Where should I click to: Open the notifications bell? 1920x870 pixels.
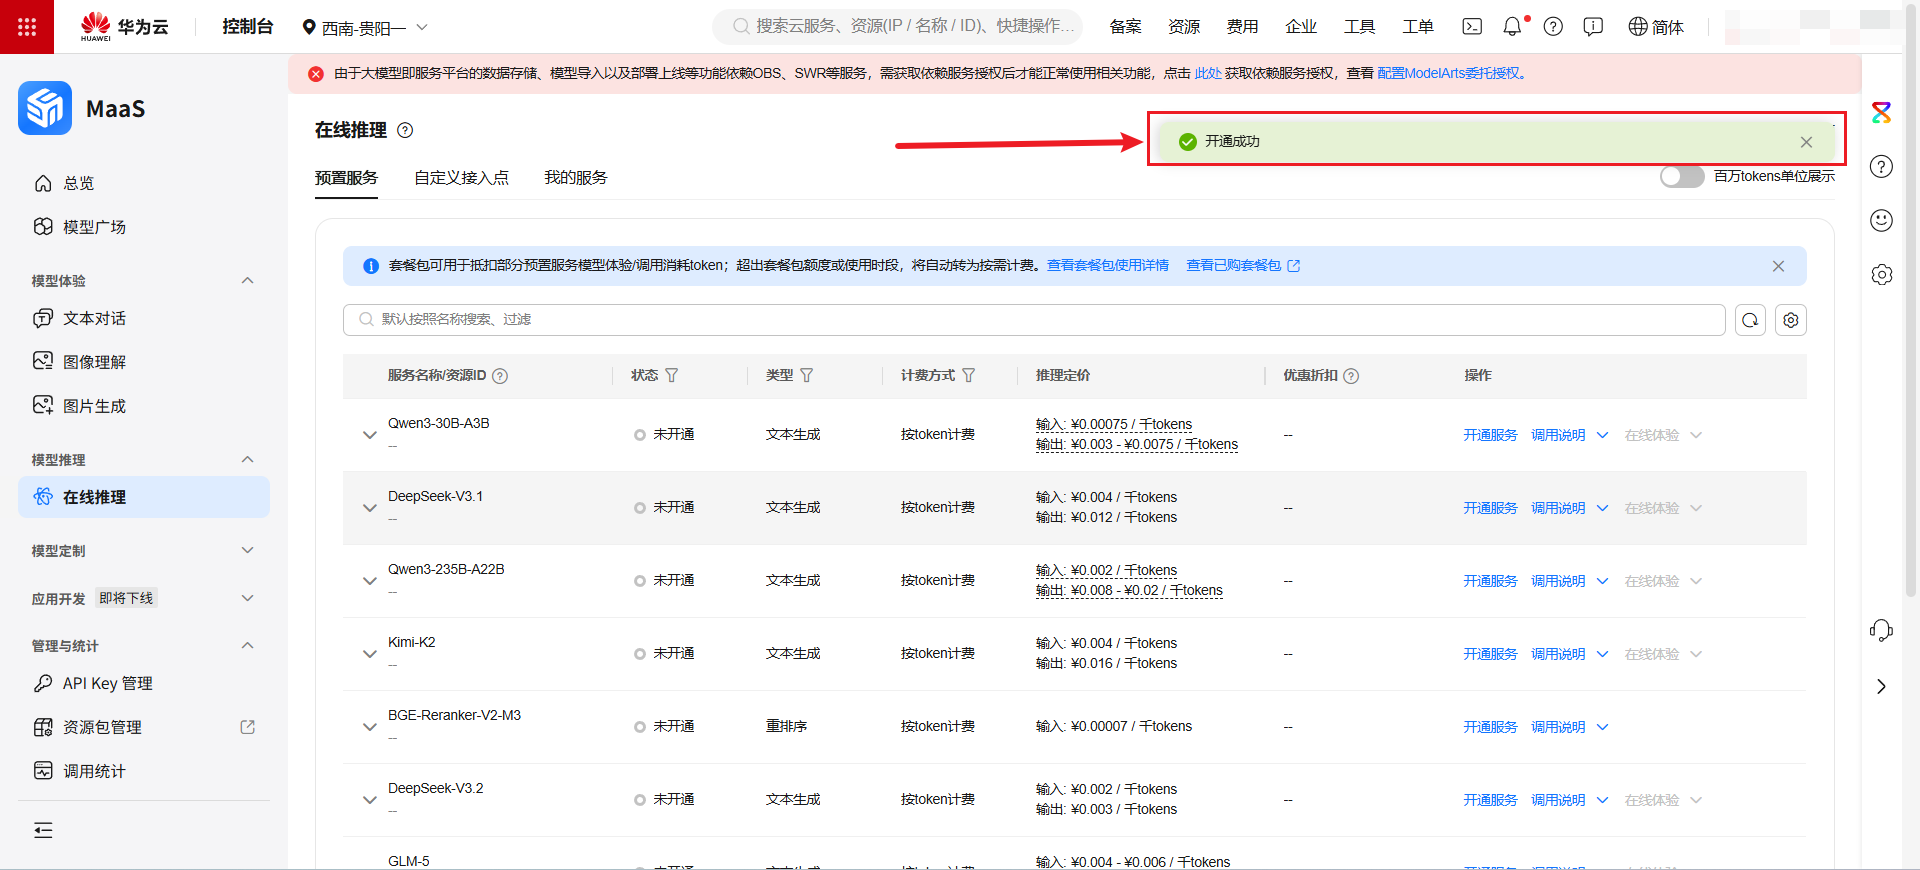(1512, 27)
